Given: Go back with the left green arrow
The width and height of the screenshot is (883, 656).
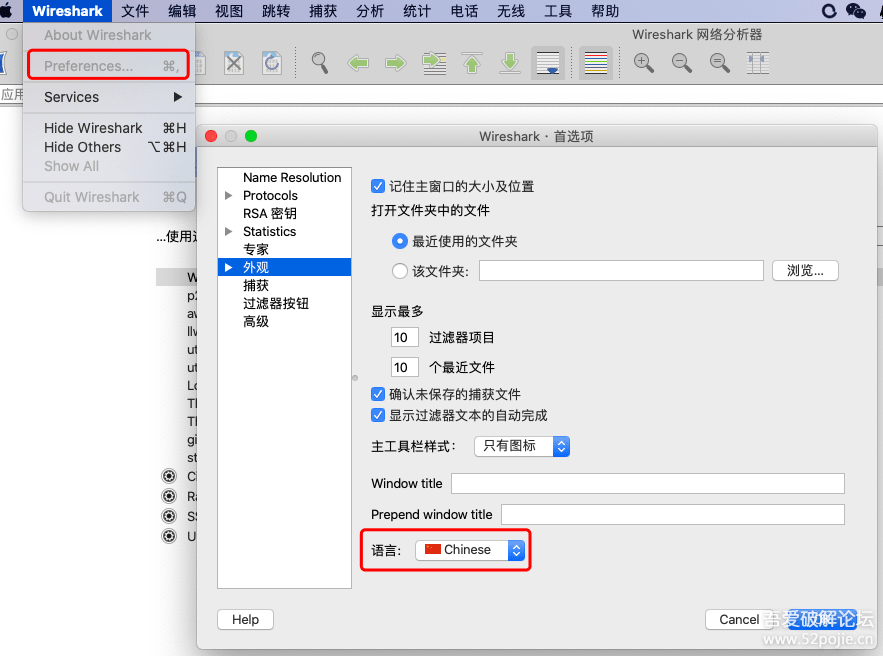Looking at the screenshot, I should click(358, 63).
